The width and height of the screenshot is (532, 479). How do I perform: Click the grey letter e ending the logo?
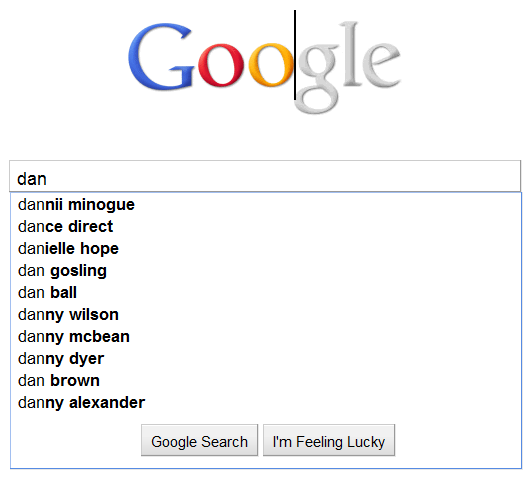[381, 65]
